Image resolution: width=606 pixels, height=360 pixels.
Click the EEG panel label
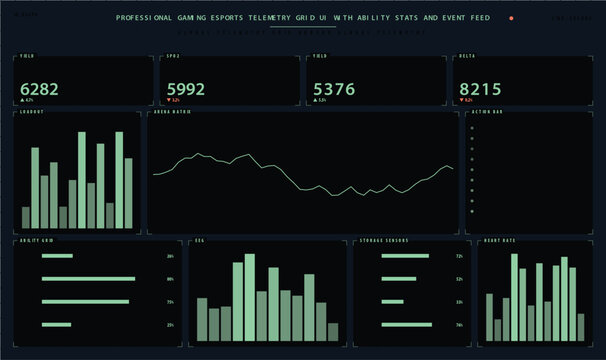coord(199,241)
